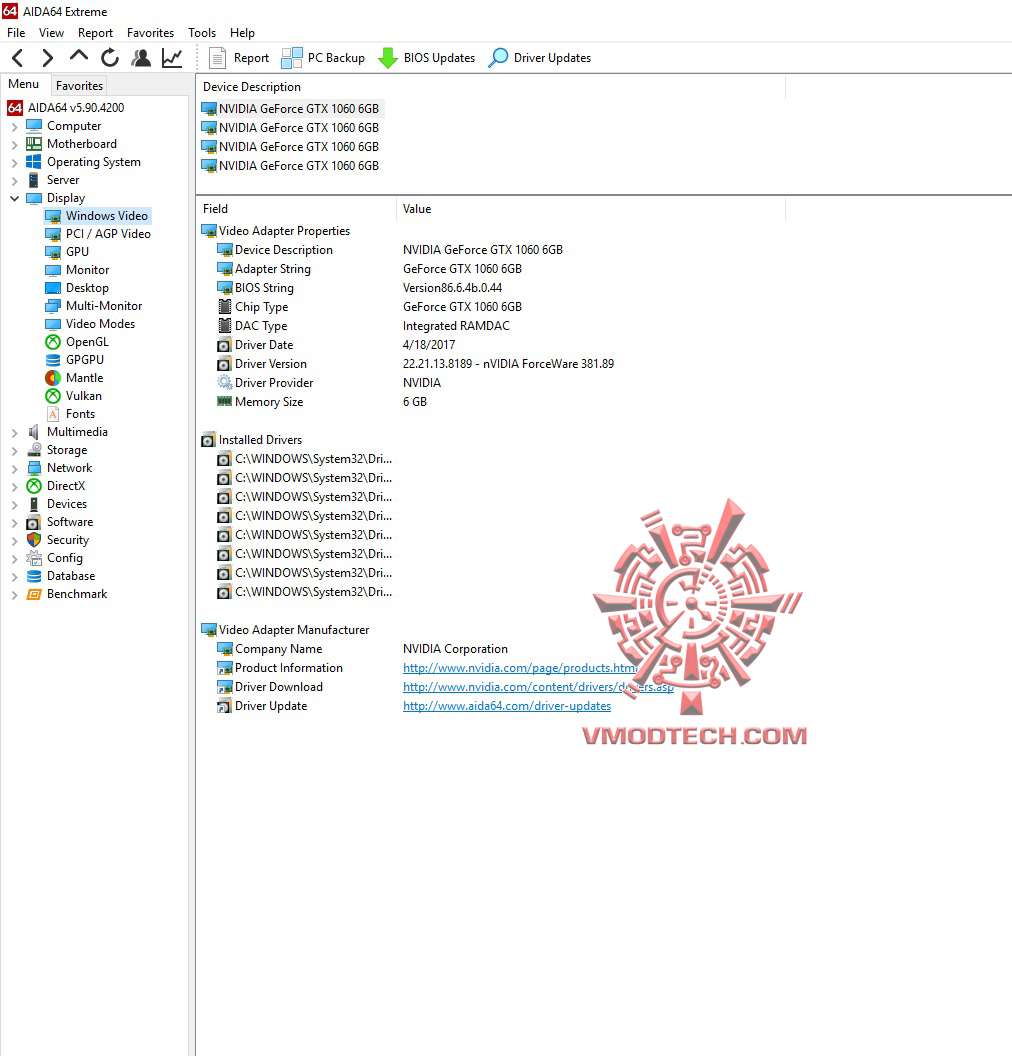Select AIDA64 v5.90.4200 root item
1012x1056 pixels.
point(66,108)
